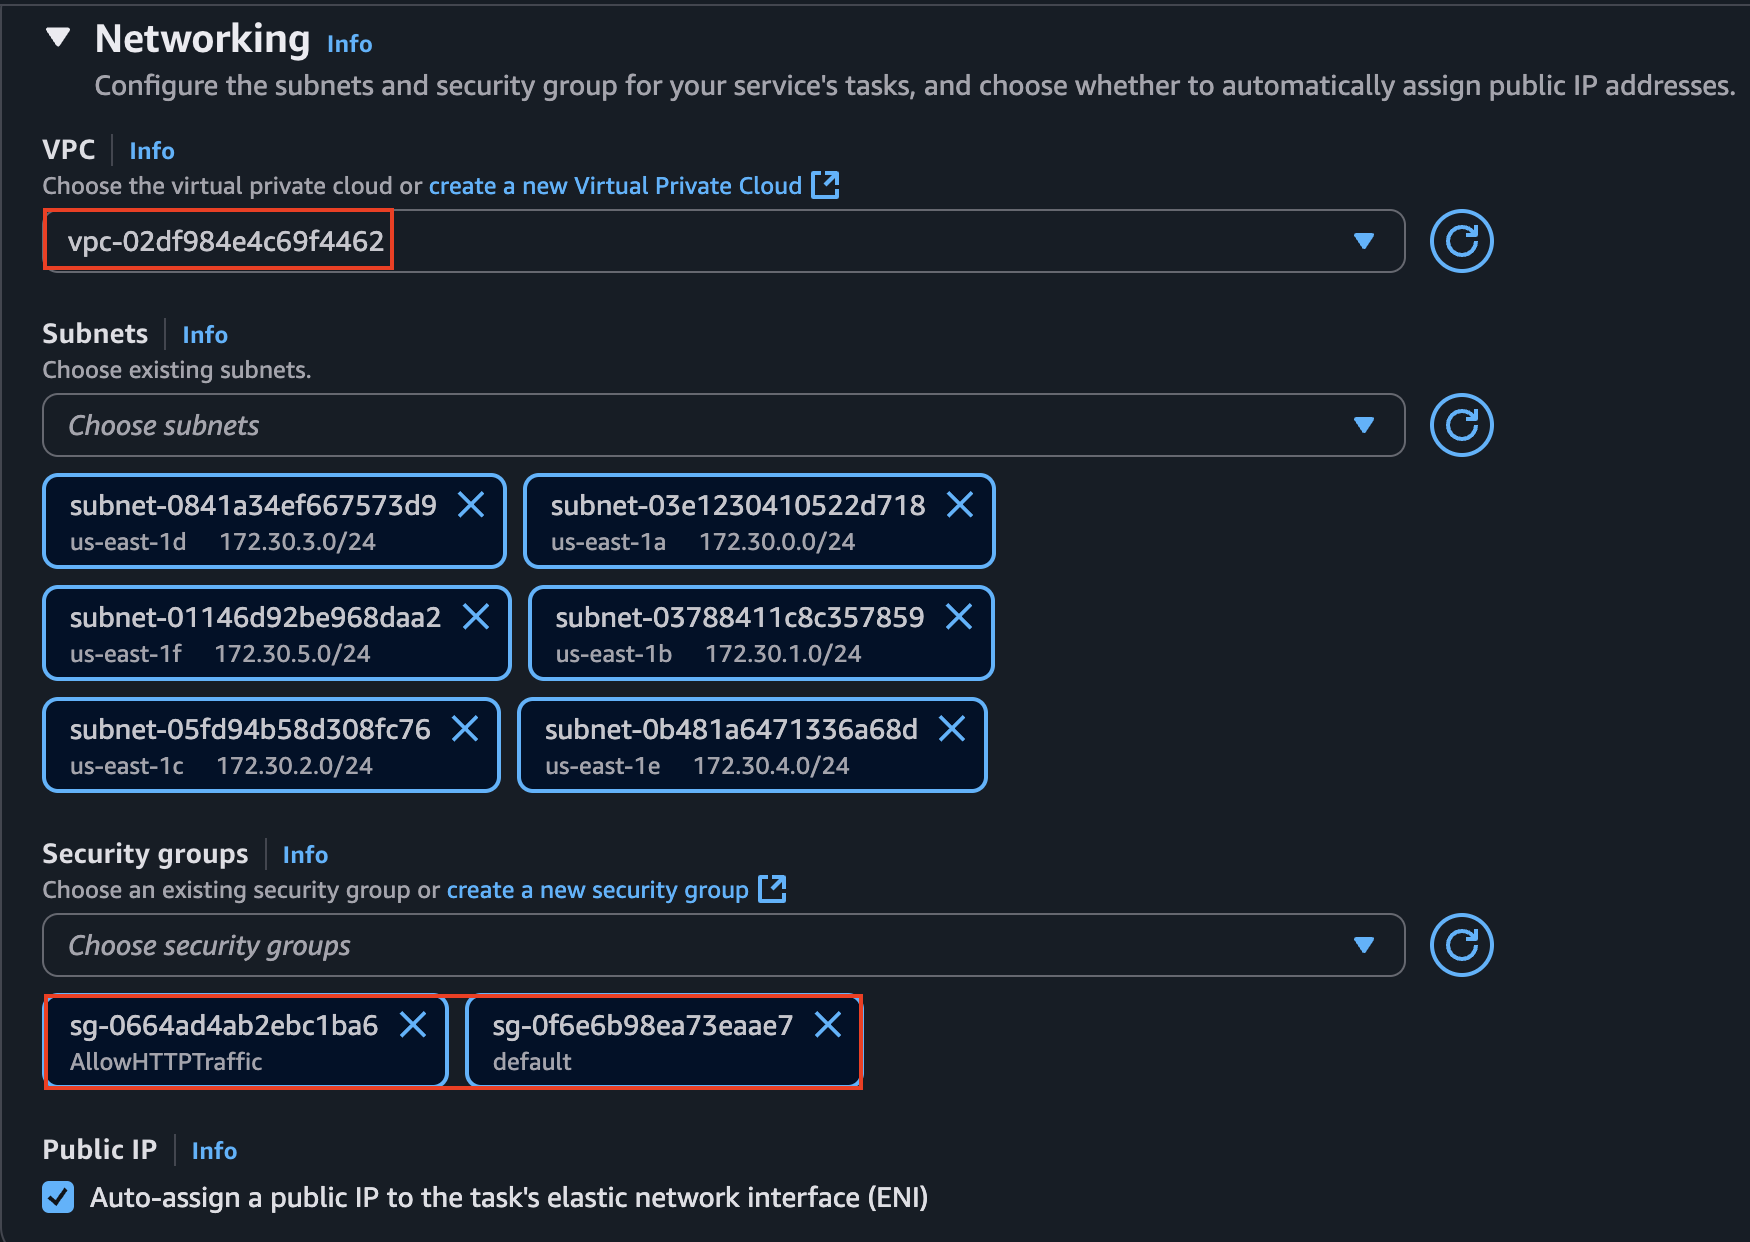Remove subnet-03788411c8c357859 in us-east-1b
This screenshot has height=1242, width=1750.
click(x=959, y=617)
